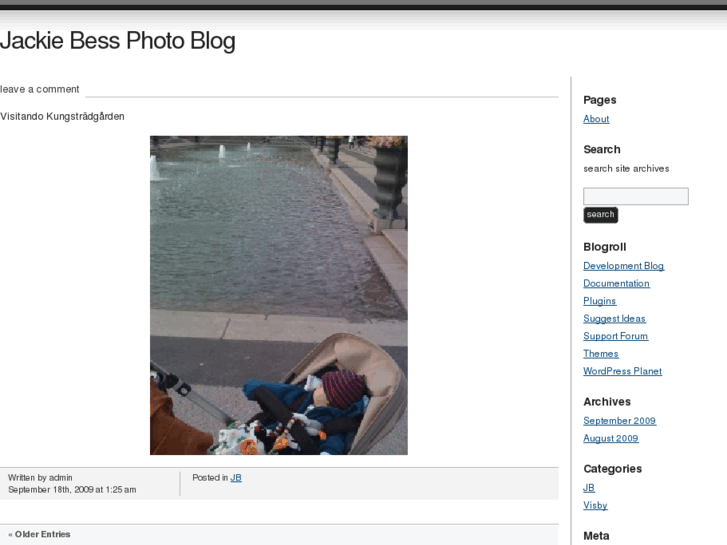727x545 pixels.
Task: Open the WordPress Planet link
Action: pyautogui.click(x=622, y=371)
